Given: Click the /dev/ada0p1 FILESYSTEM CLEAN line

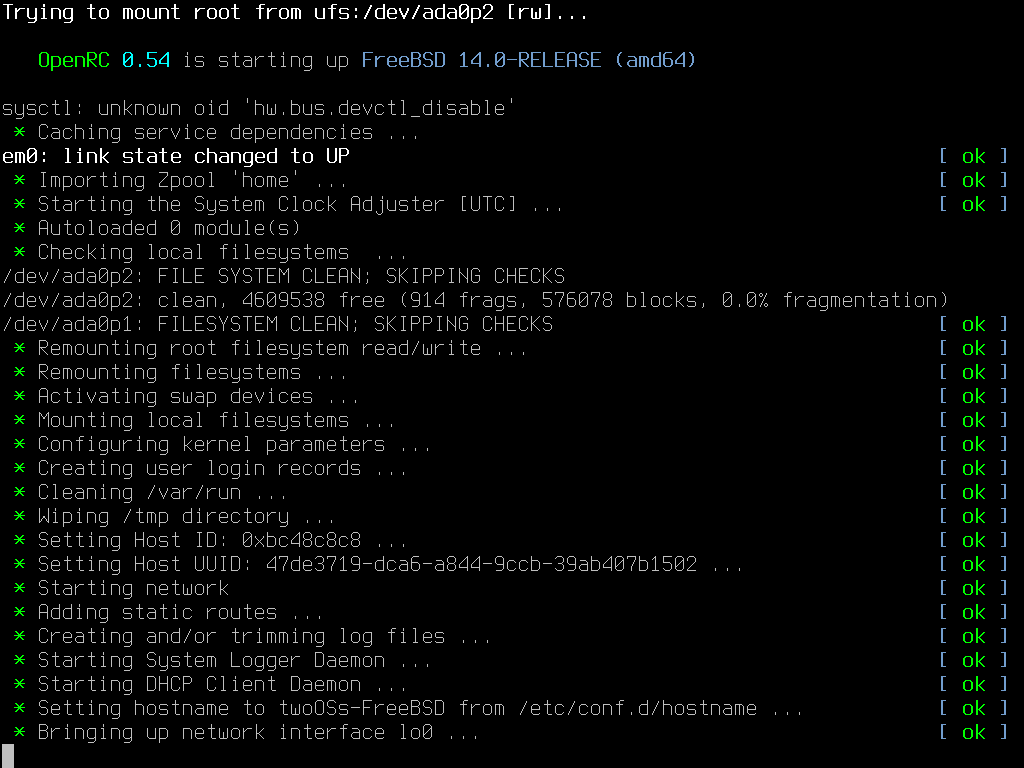Looking at the screenshot, I should [x=278, y=324].
